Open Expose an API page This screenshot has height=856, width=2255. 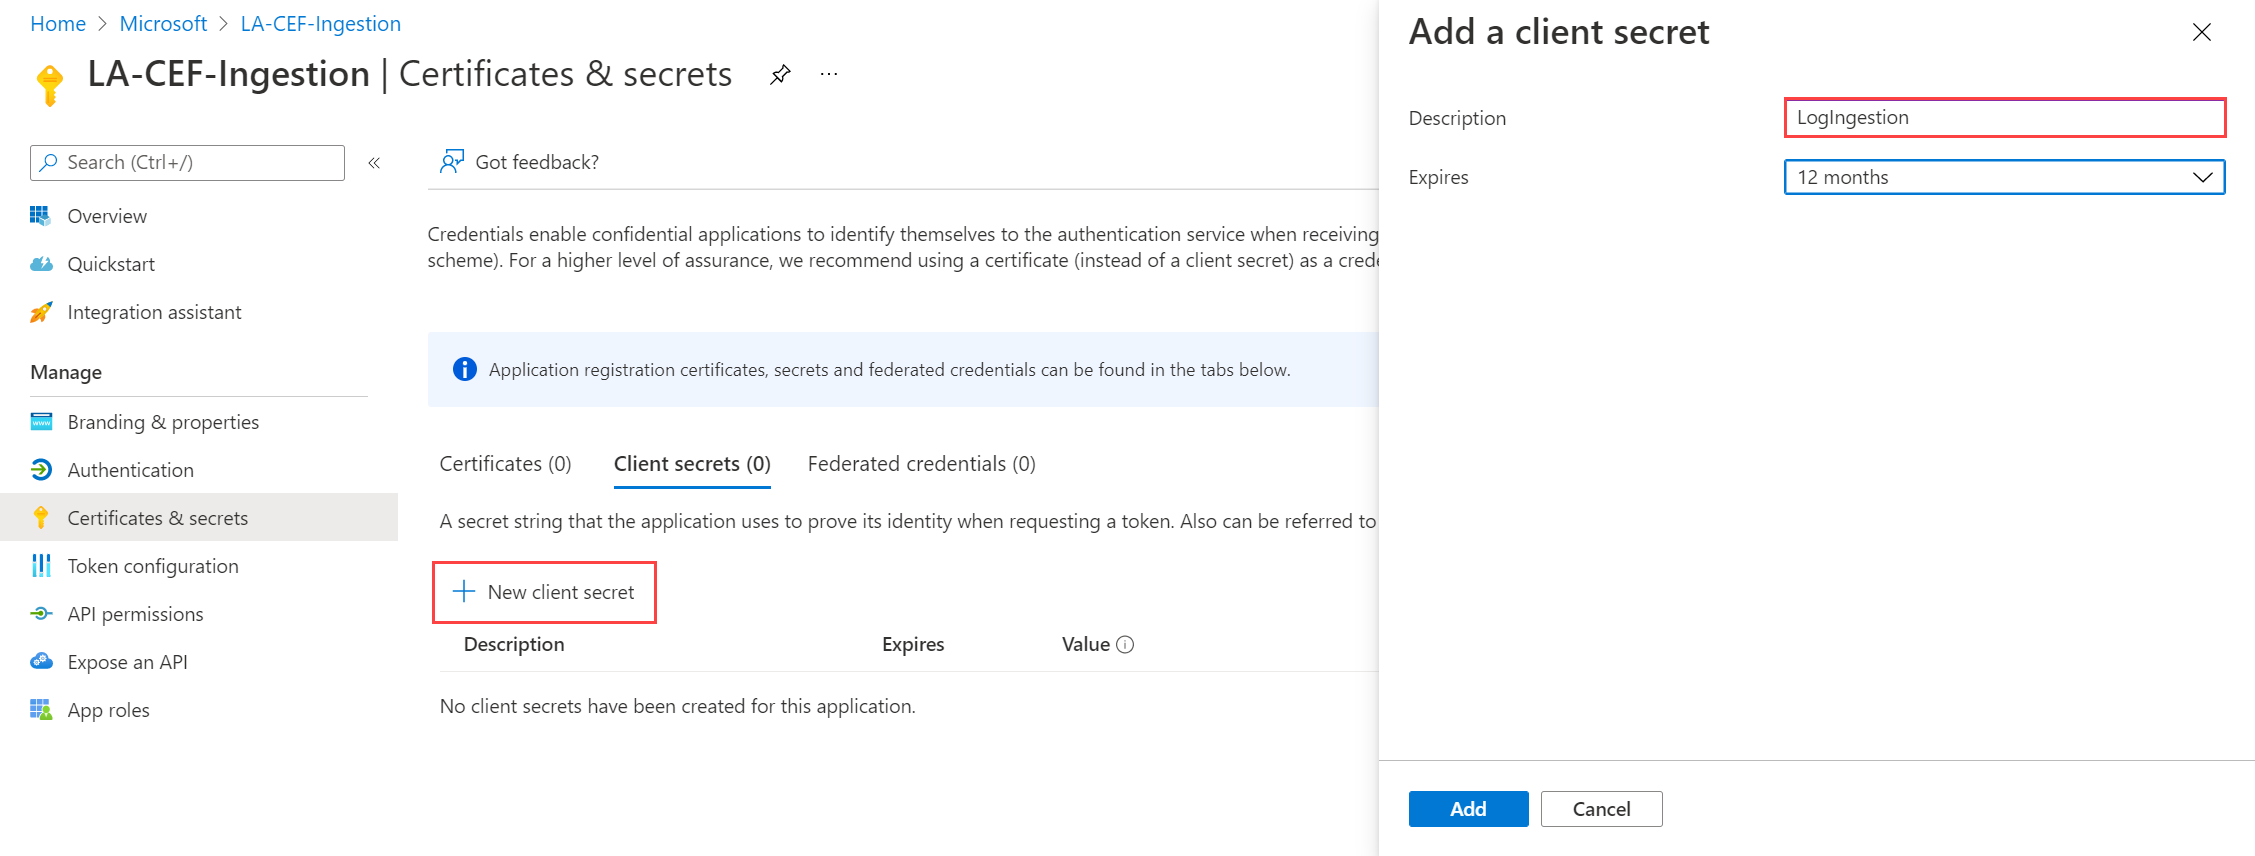tap(127, 662)
